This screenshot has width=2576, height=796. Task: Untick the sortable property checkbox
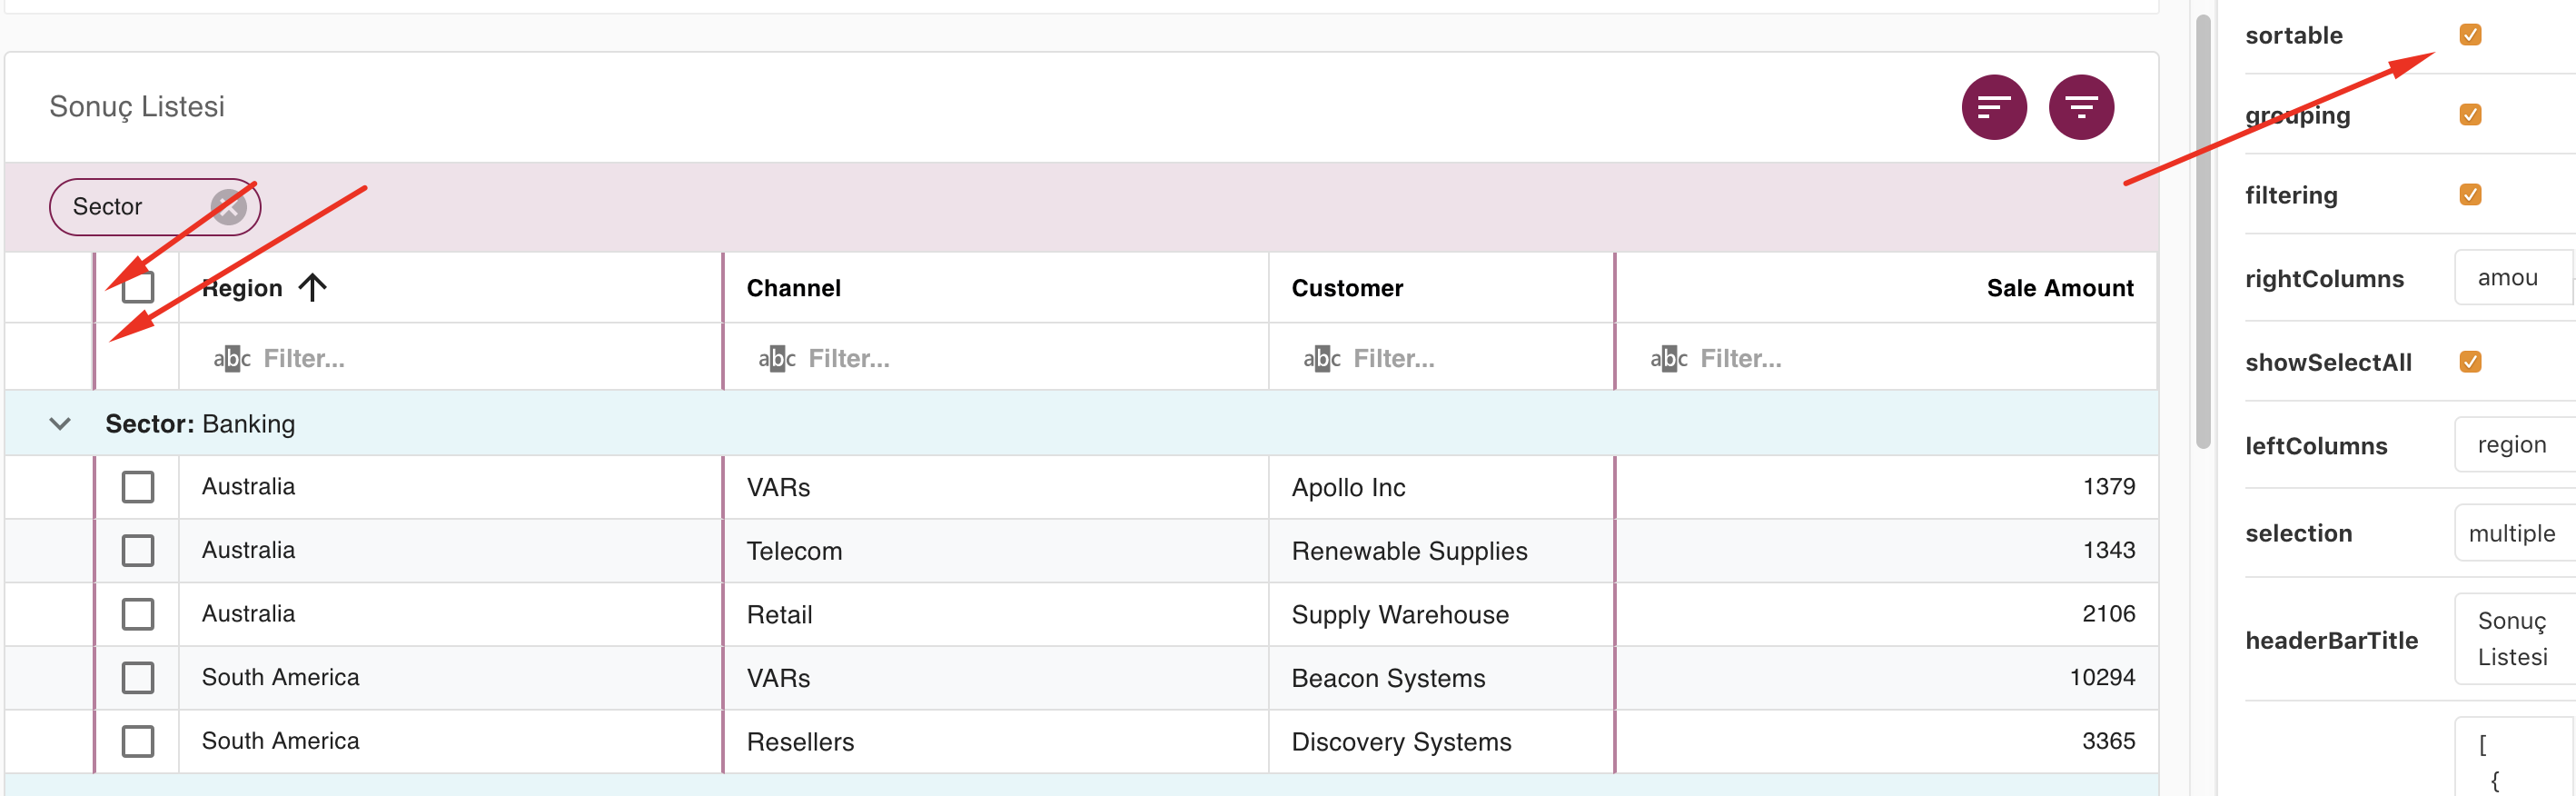click(2469, 35)
